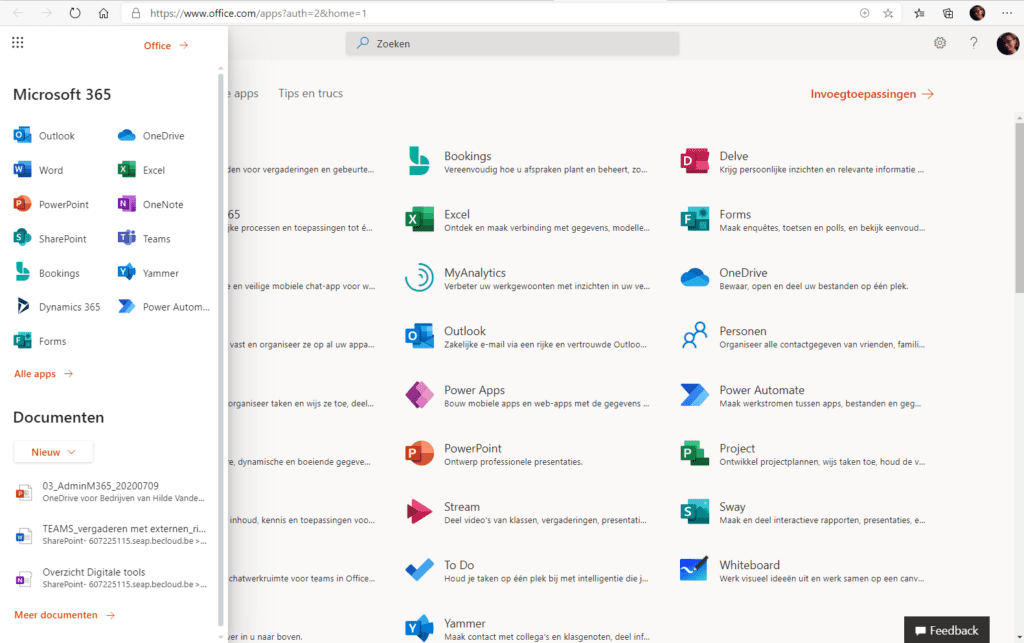Viewport: 1024px width, 643px height.
Task: Open Forms from the launcher panel
Action: tap(40, 341)
